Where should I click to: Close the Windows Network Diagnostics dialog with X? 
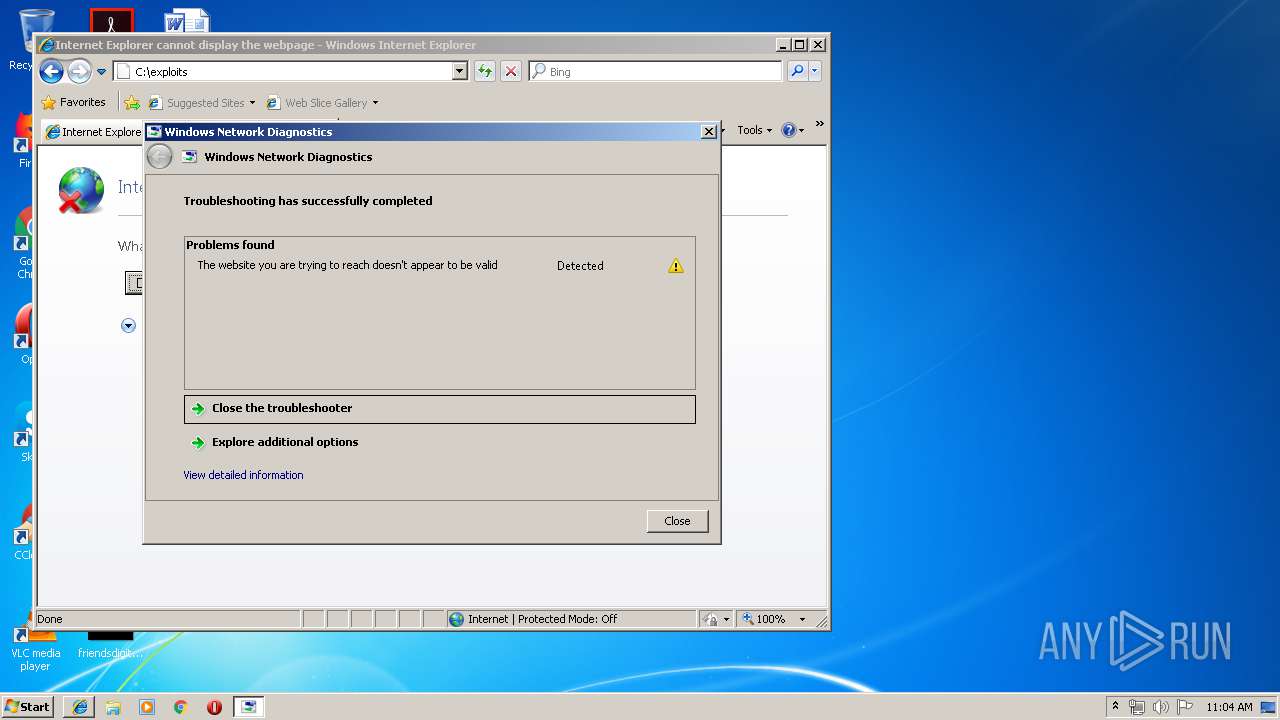708,132
